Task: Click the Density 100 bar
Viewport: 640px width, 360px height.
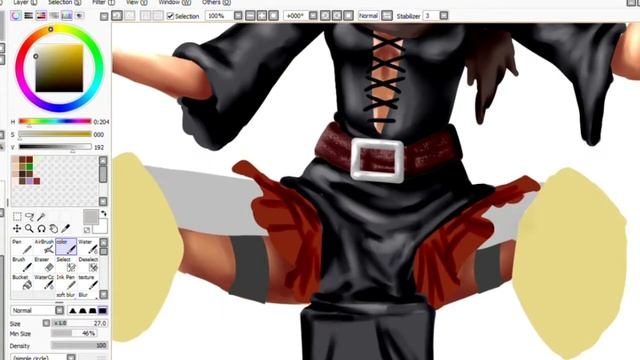Action: tap(80, 345)
